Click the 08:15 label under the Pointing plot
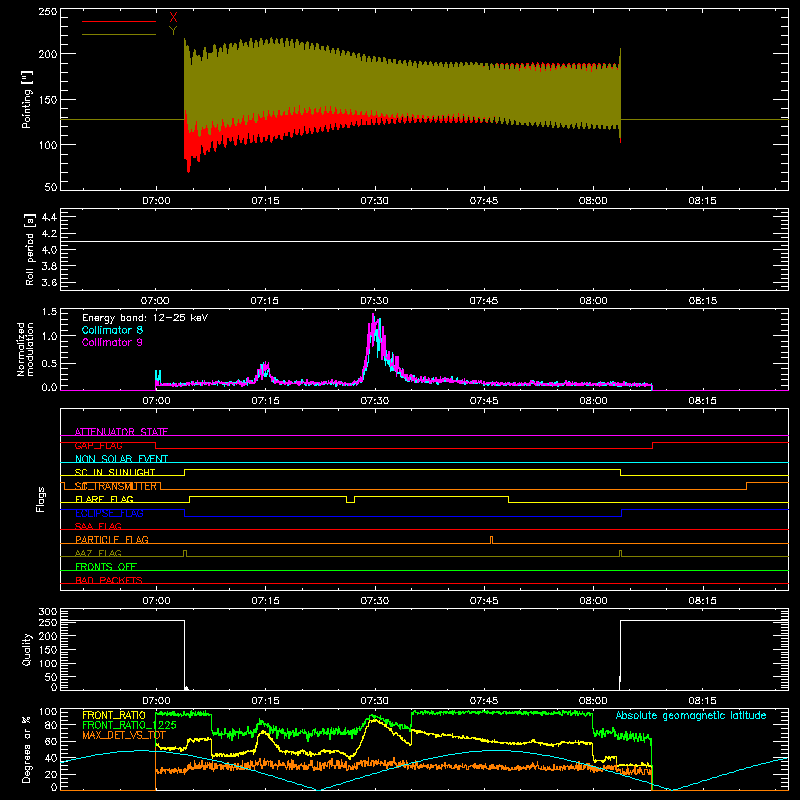This screenshot has width=800, height=800. click(x=702, y=201)
